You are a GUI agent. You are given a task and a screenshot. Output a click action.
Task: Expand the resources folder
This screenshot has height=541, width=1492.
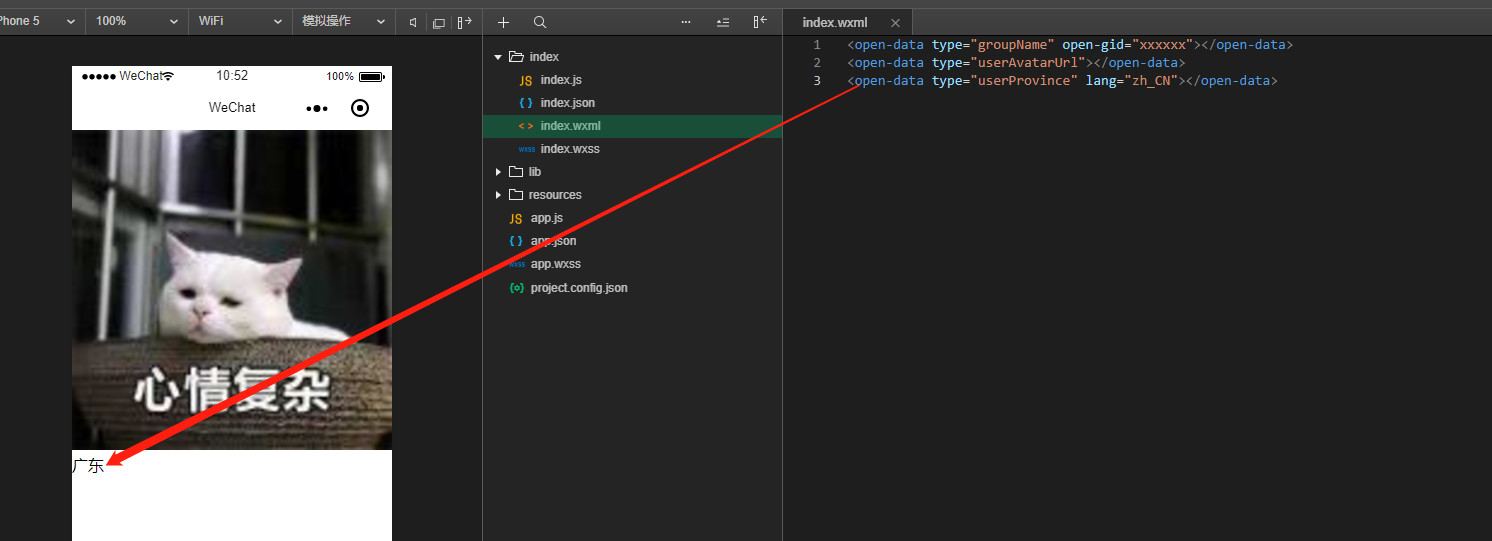[x=498, y=195]
